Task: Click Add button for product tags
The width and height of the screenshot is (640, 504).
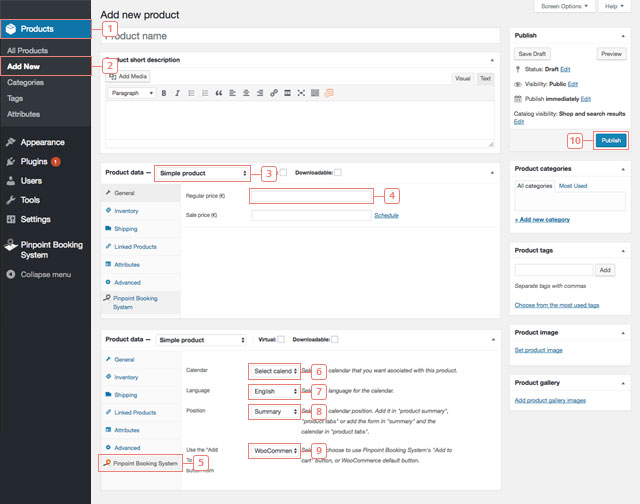Action: point(605,270)
